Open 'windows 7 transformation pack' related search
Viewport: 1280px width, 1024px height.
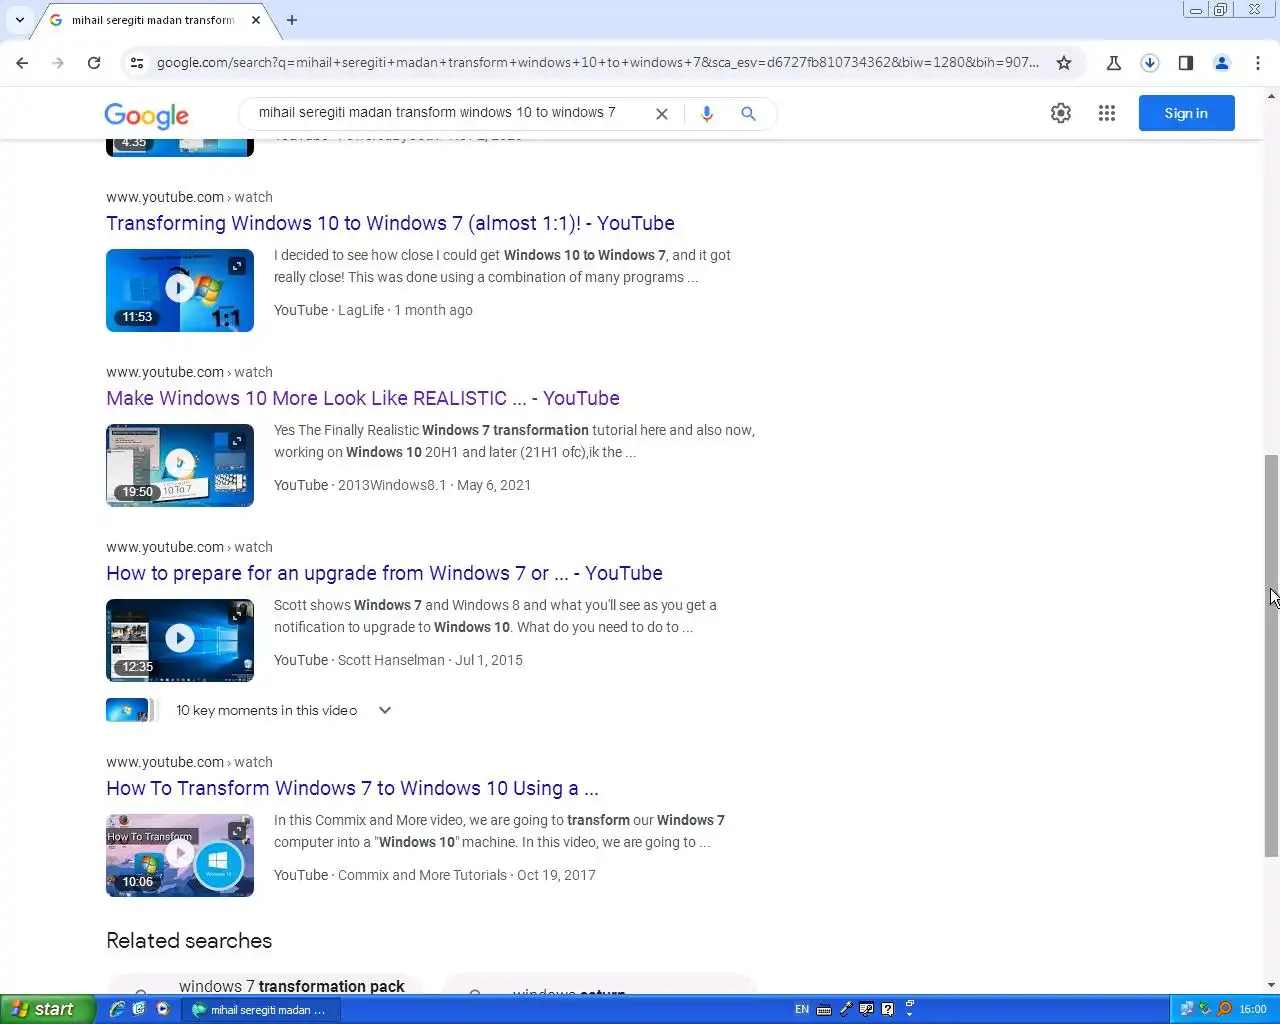pyautogui.click(x=265, y=985)
